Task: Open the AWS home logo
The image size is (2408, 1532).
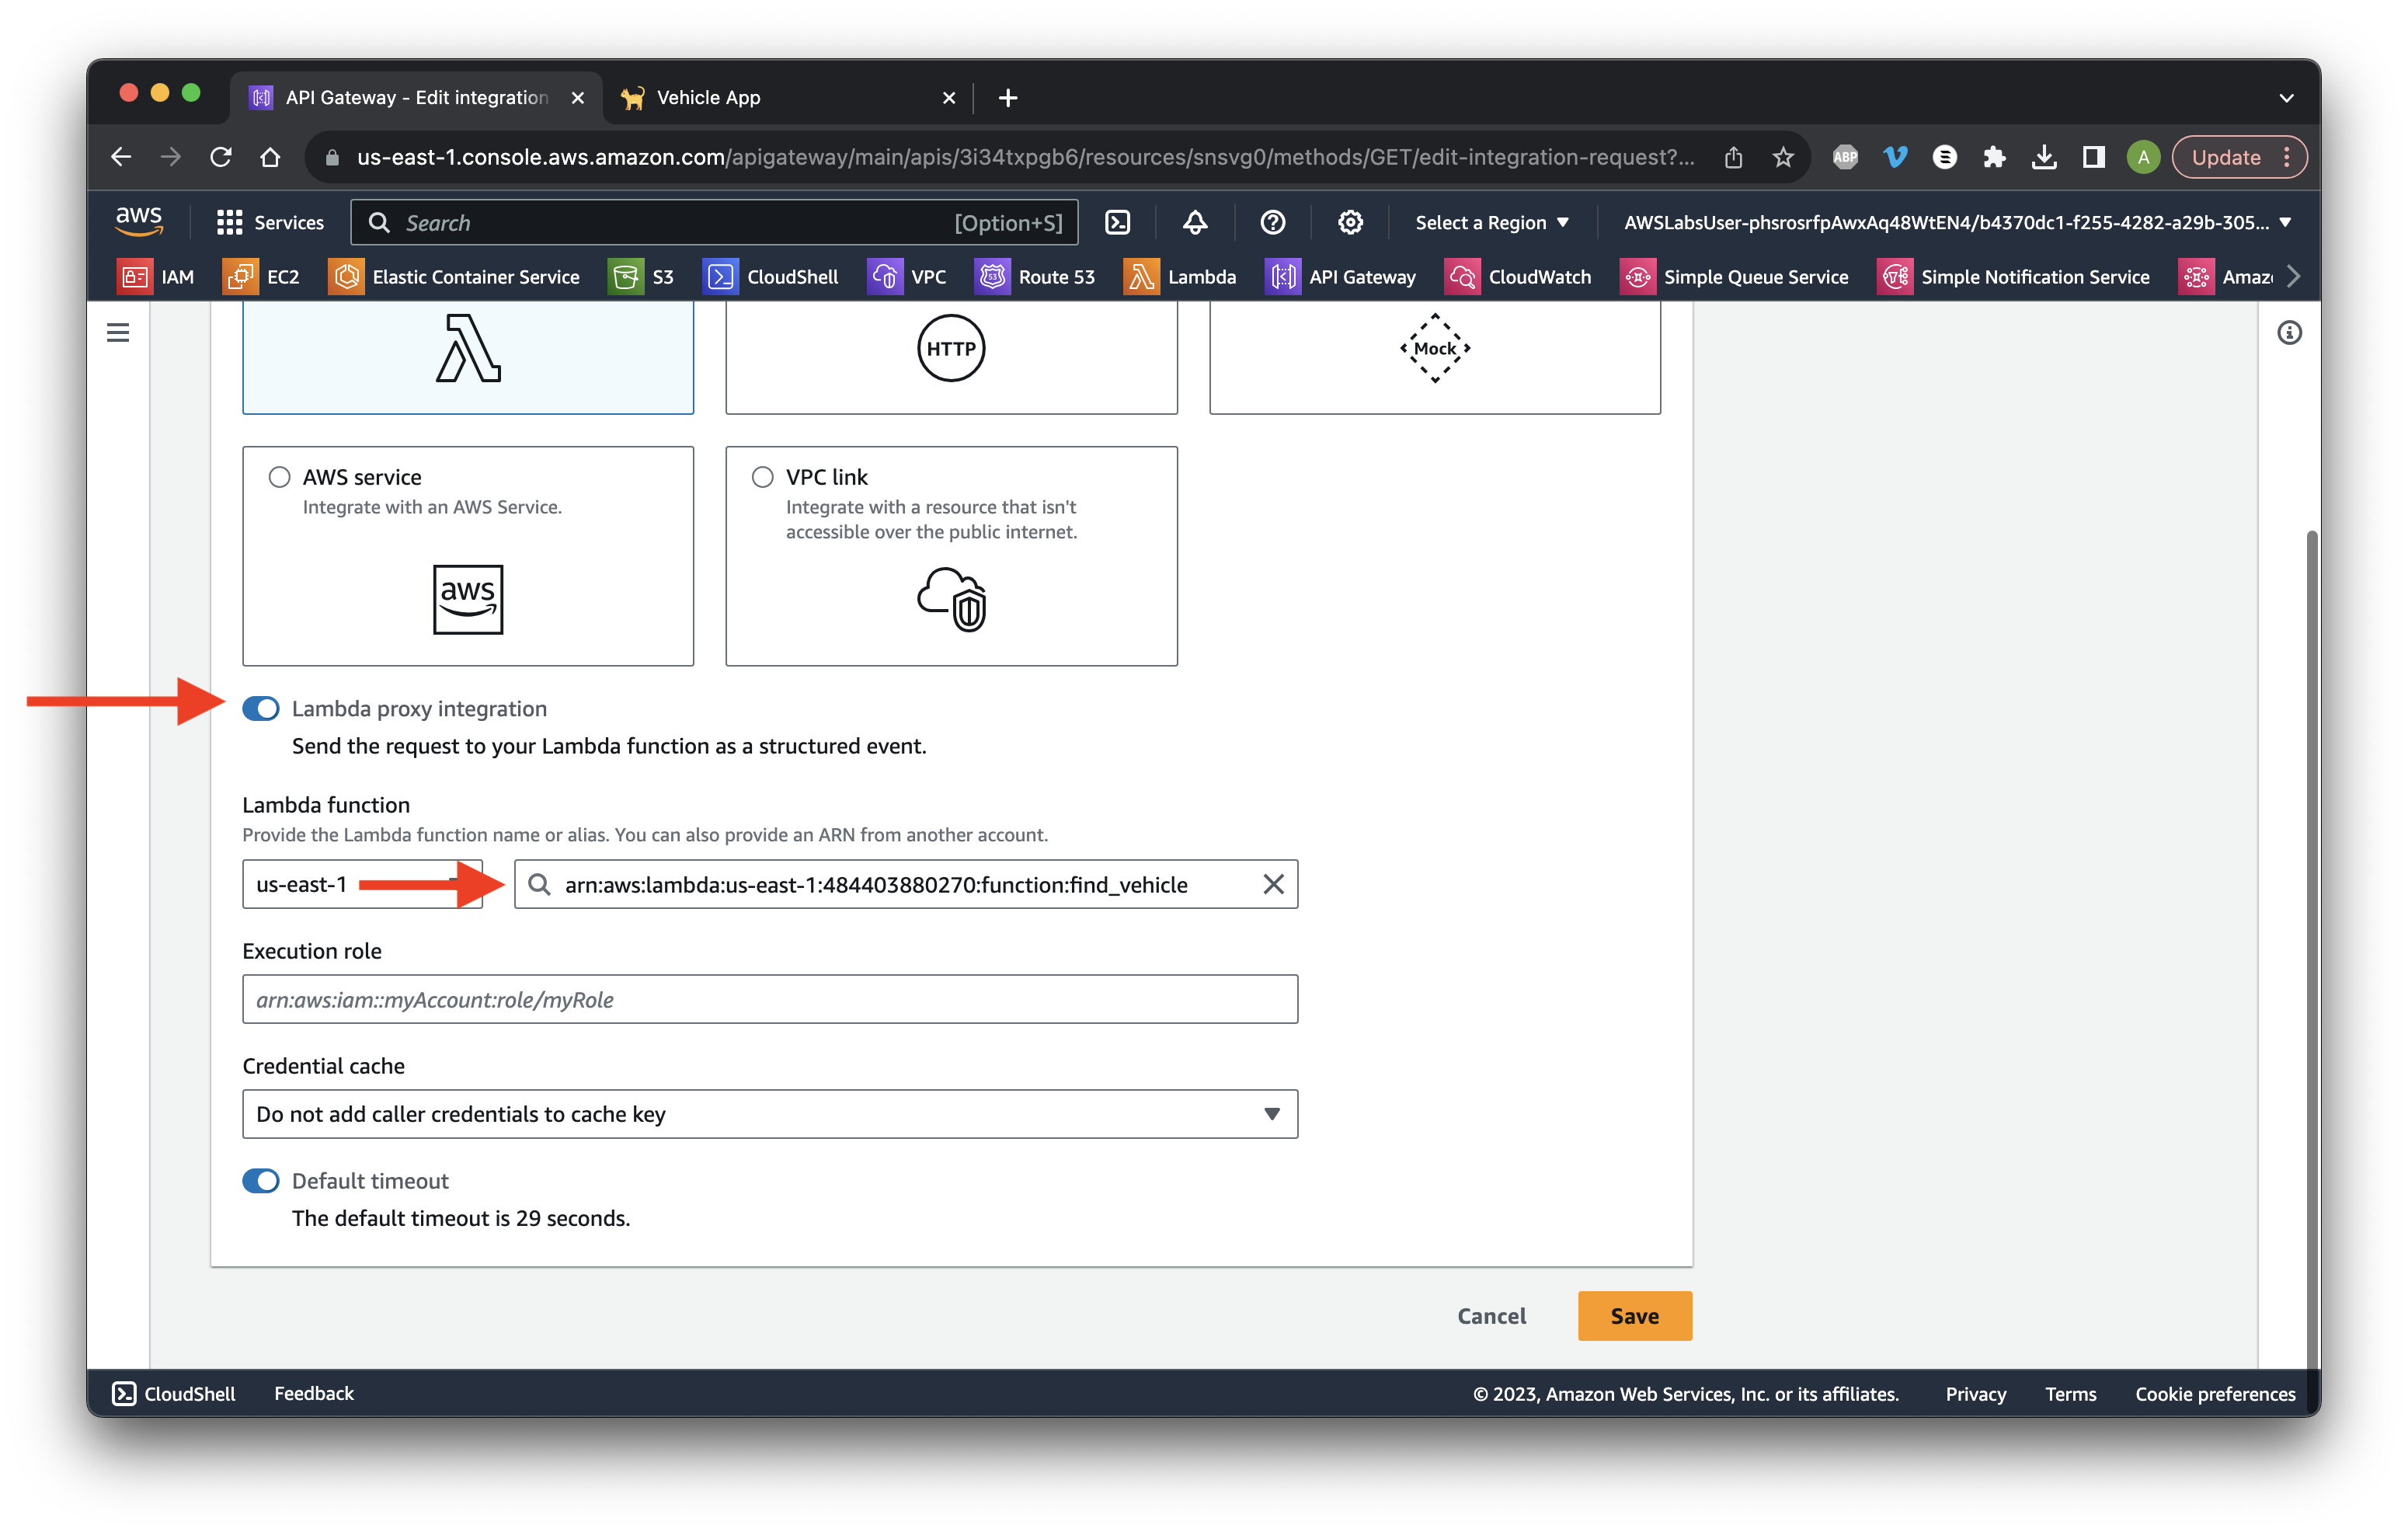Action: [x=139, y=221]
